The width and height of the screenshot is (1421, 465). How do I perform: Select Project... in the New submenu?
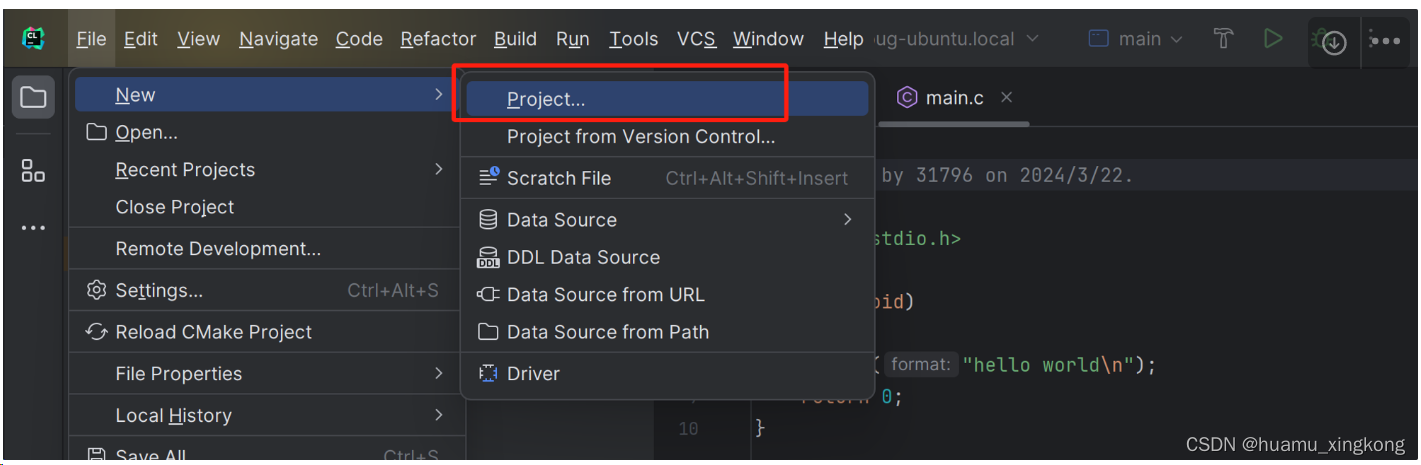click(546, 99)
